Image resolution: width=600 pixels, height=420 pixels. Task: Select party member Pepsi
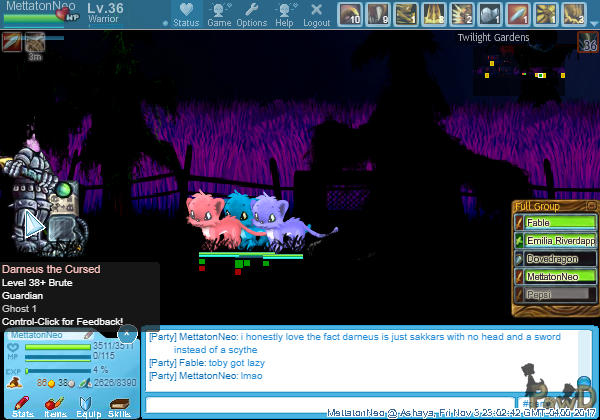click(x=560, y=294)
